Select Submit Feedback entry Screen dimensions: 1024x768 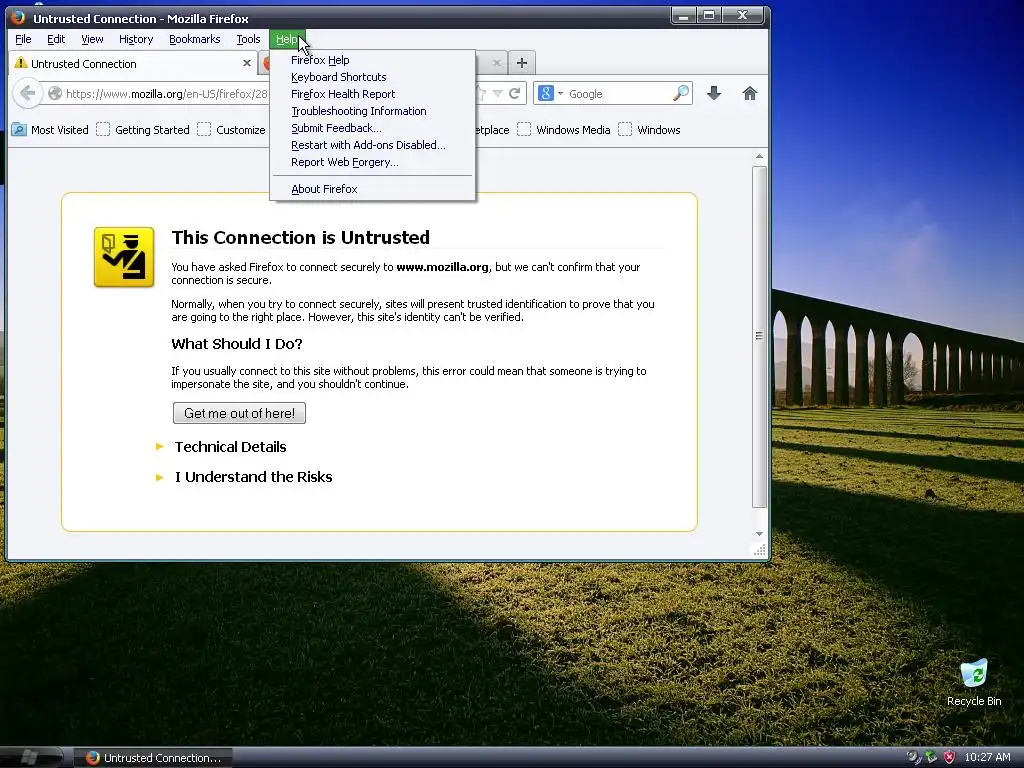[x=372, y=128]
